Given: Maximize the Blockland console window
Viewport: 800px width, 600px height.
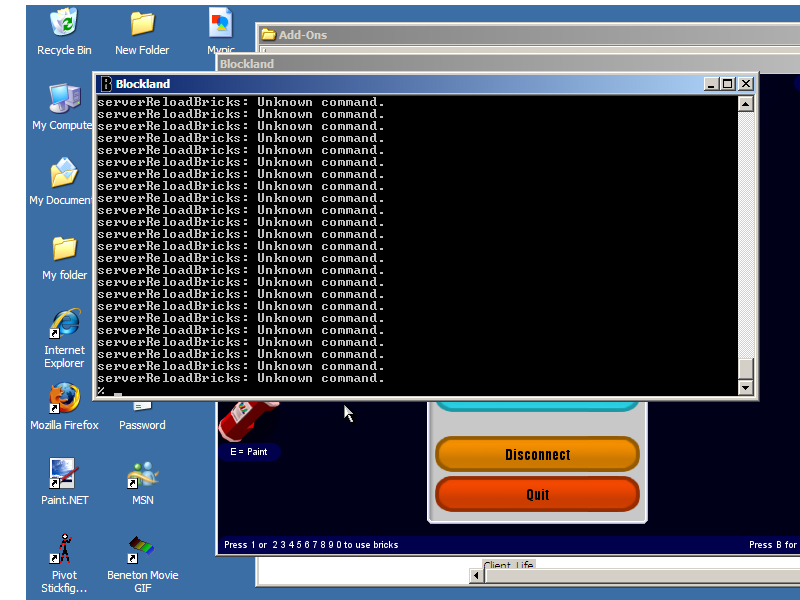Looking at the screenshot, I should pos(728,84).
